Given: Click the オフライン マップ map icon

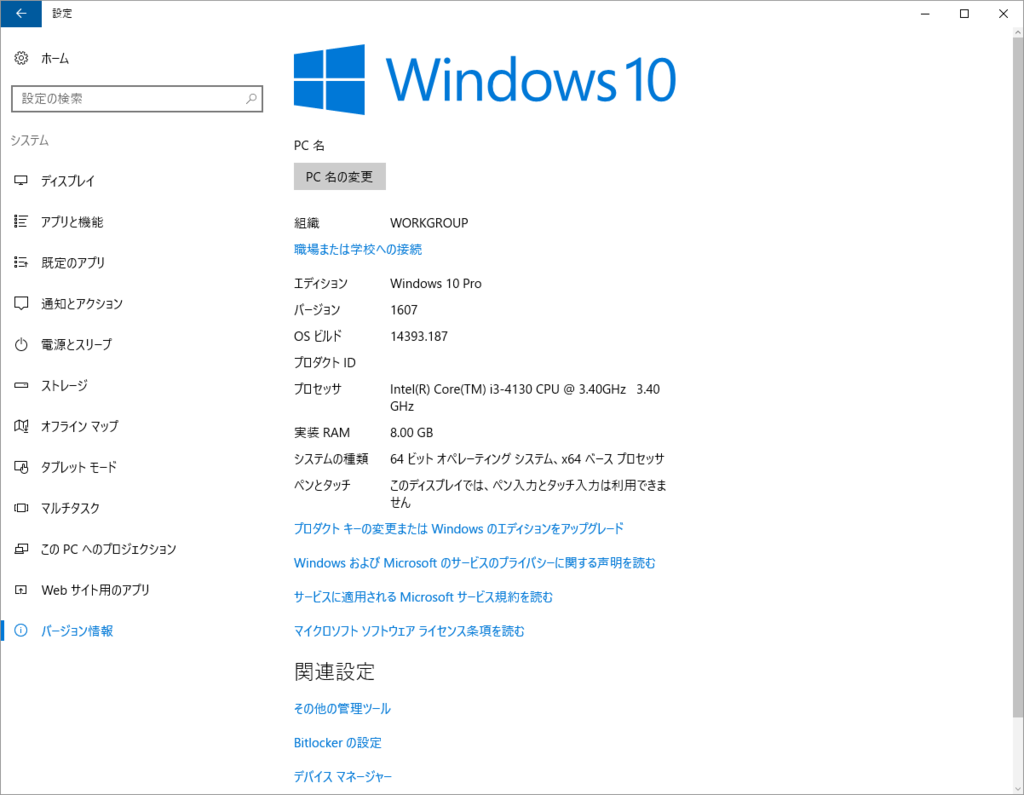Looking at the screenshot, I should [x=21, y=427].
